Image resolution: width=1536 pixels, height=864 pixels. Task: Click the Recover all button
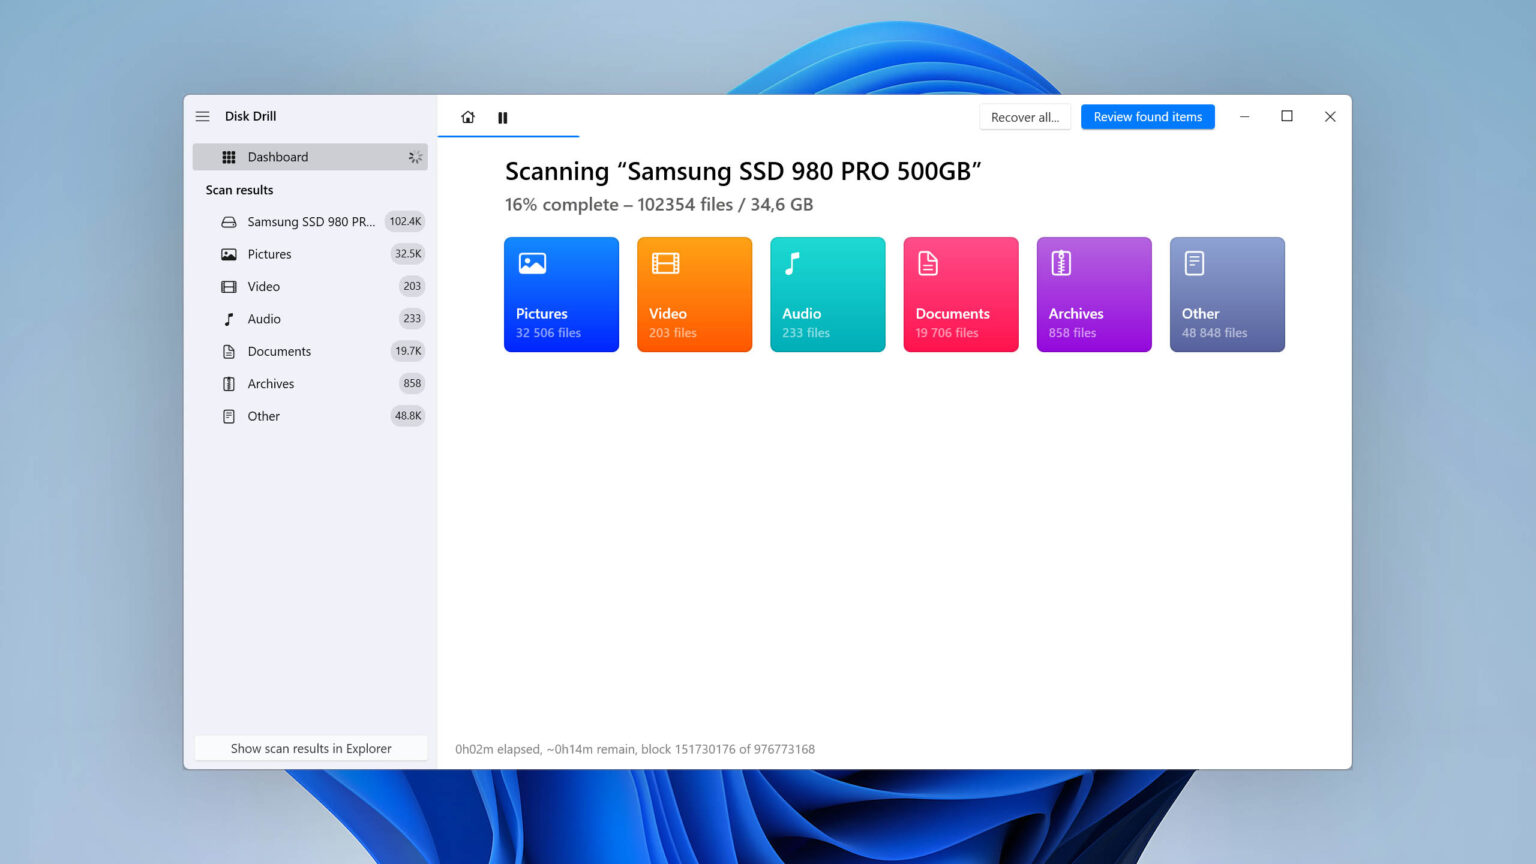[1024, 116]
